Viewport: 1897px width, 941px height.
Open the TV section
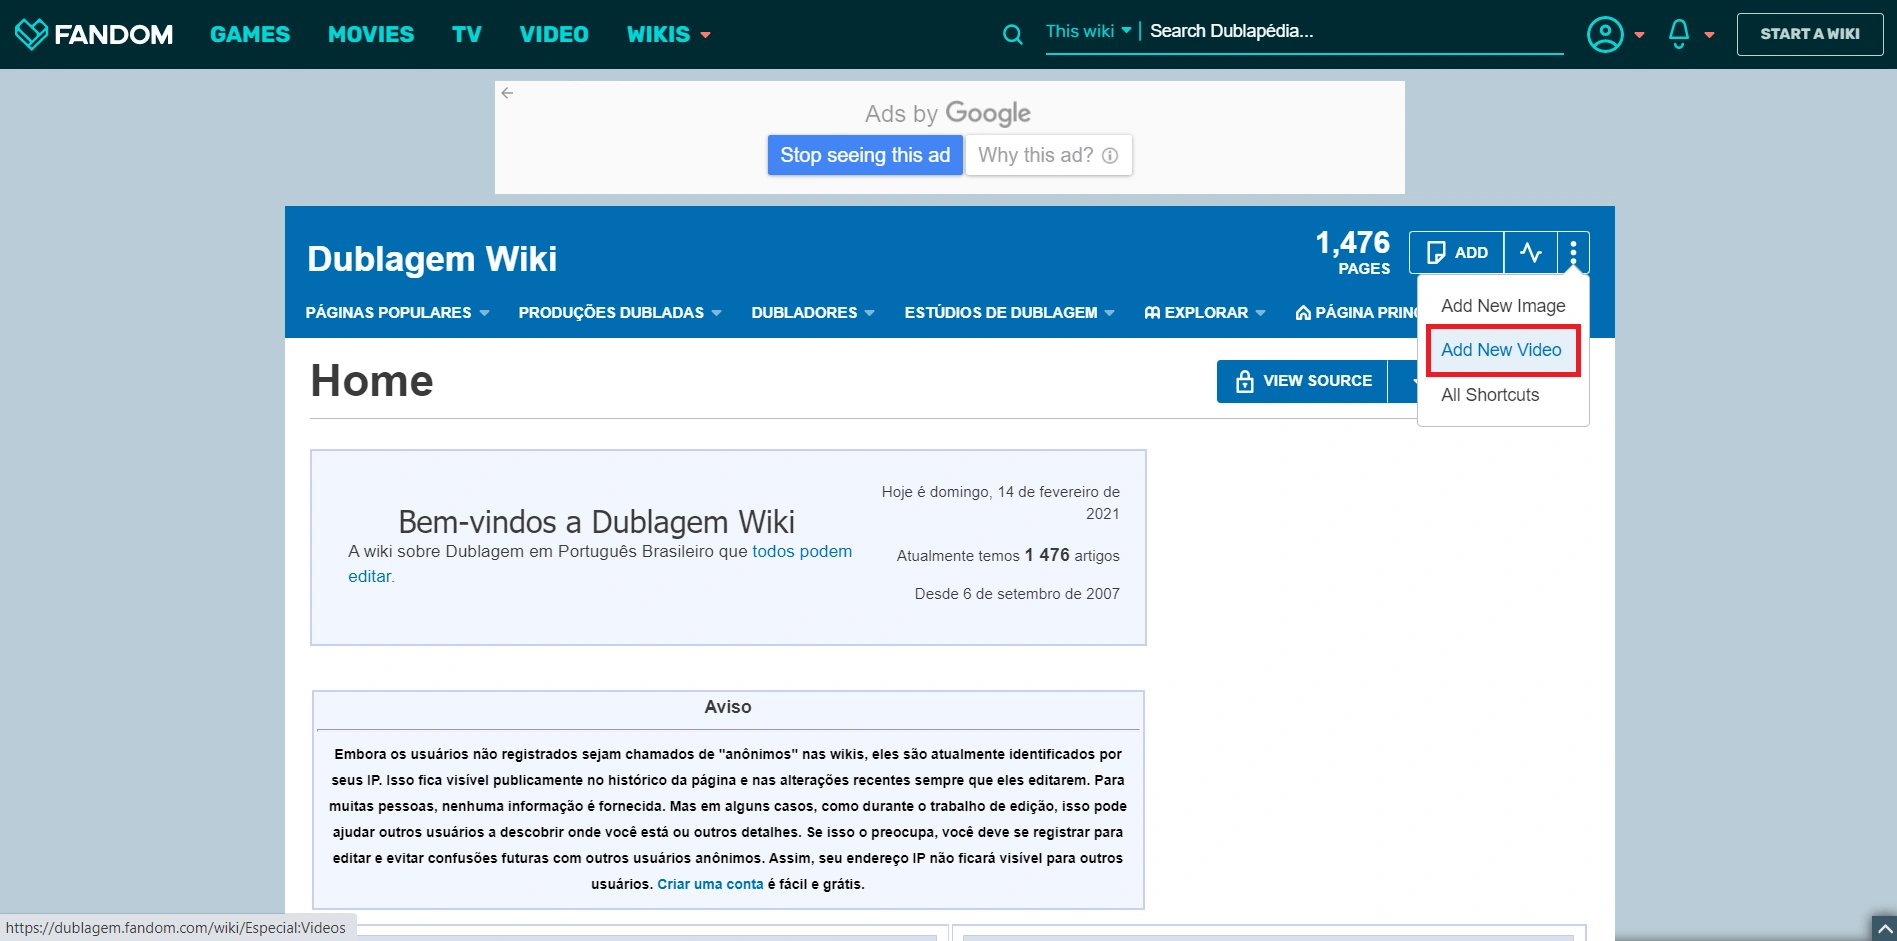pos(467,34)
